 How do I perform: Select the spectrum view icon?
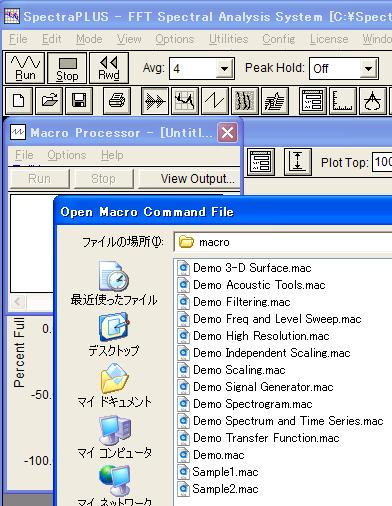[x=185, y=101]
